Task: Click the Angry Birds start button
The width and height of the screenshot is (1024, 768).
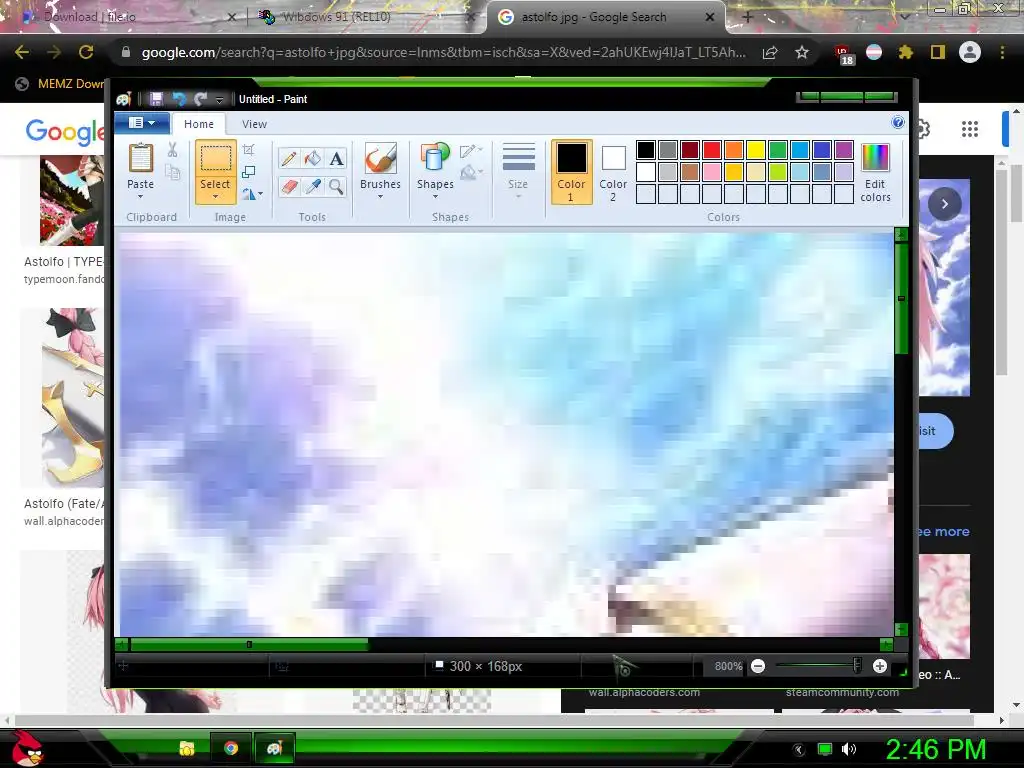Action: coord(28,748)
